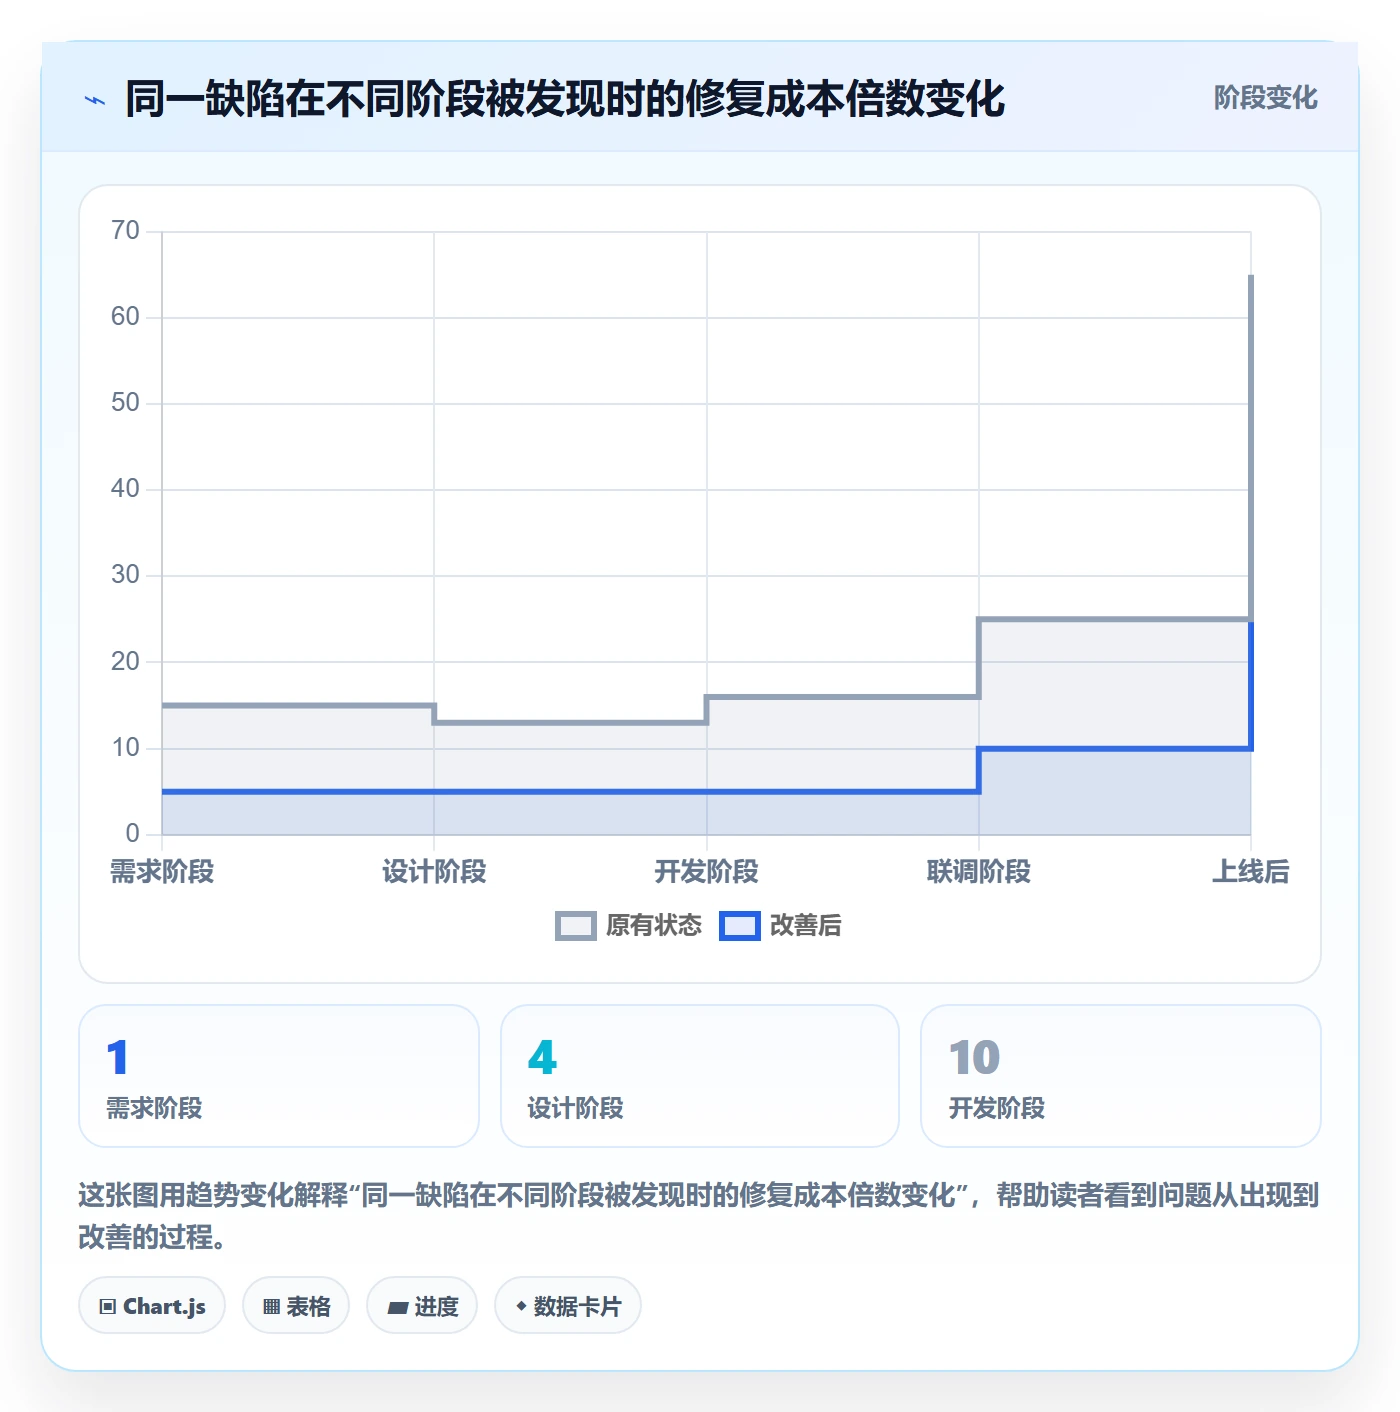Click the description paragraph starting 这张图用趋势变化解释

[699, 1216]
